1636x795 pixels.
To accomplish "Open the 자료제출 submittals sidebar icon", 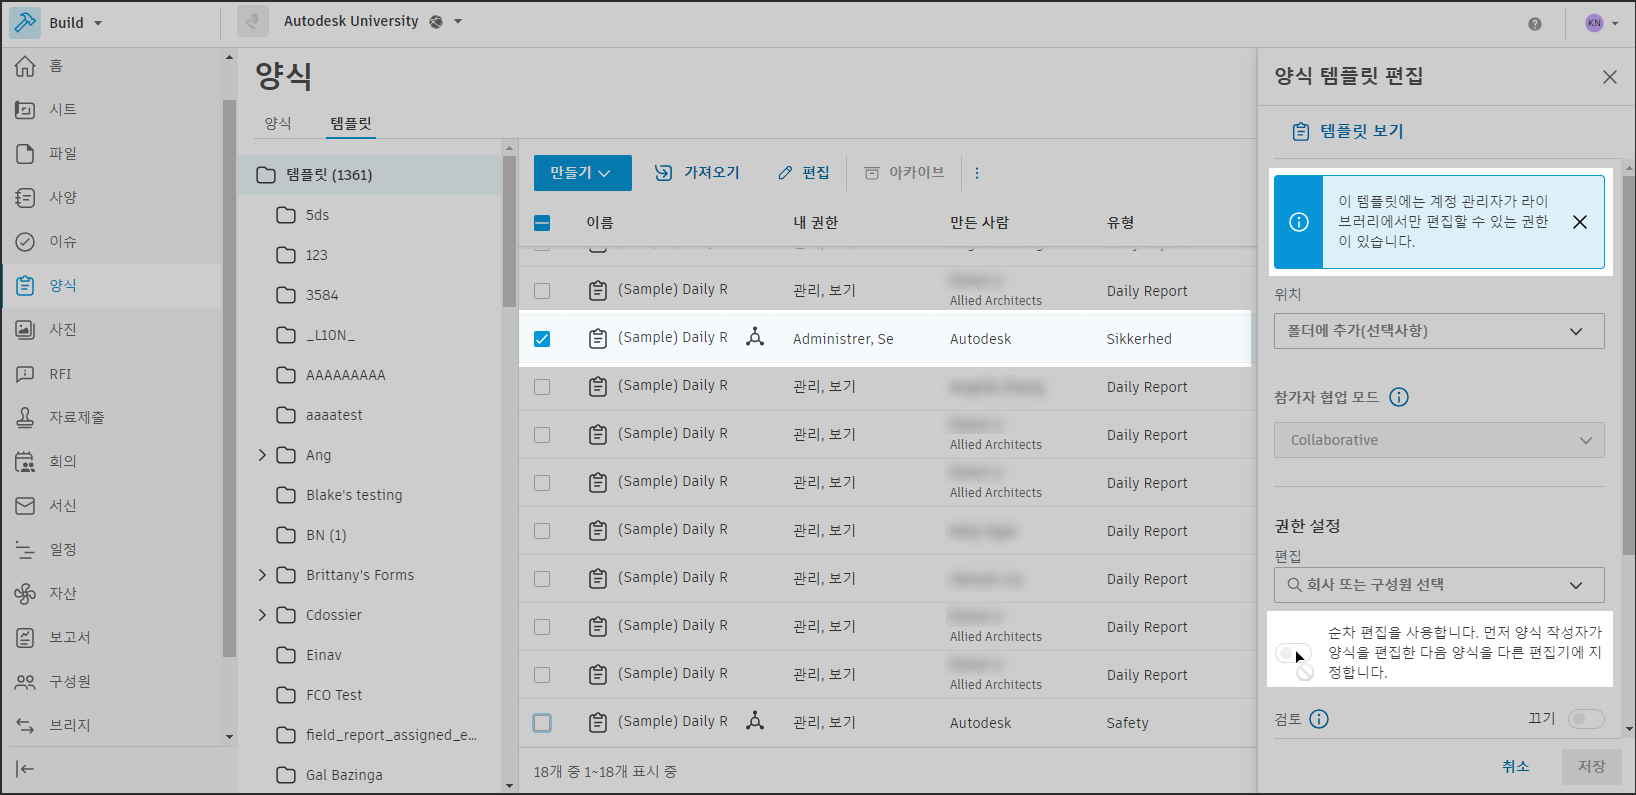I will pyautogui.click(x=25, y=418).
